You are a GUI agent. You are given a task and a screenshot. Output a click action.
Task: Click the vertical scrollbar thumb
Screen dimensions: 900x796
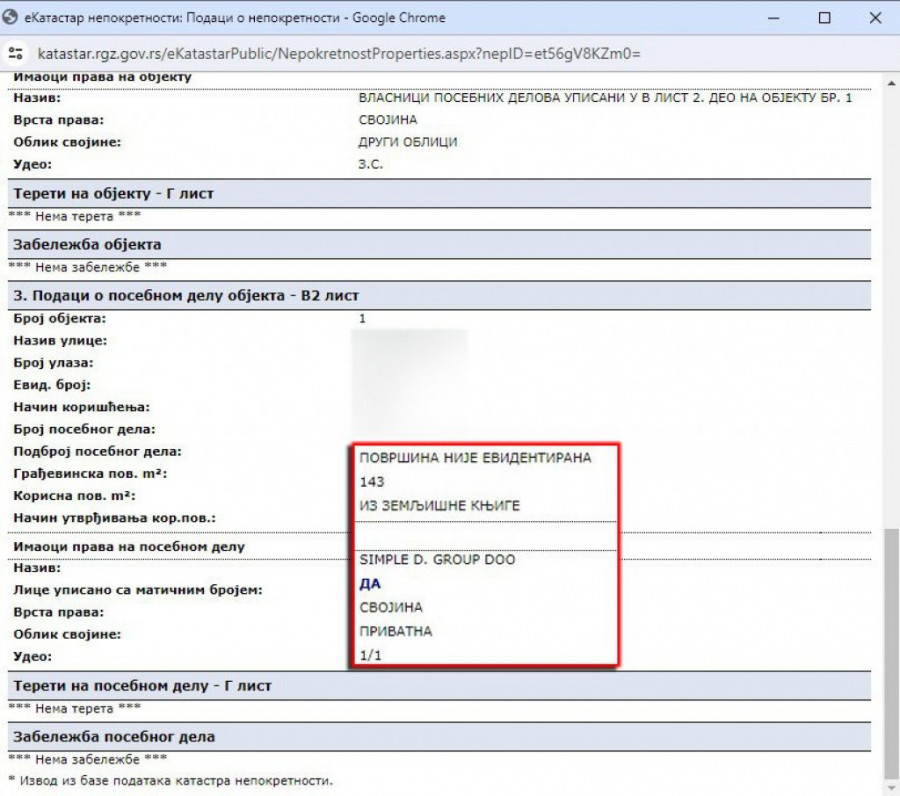(x=891, y=650)
